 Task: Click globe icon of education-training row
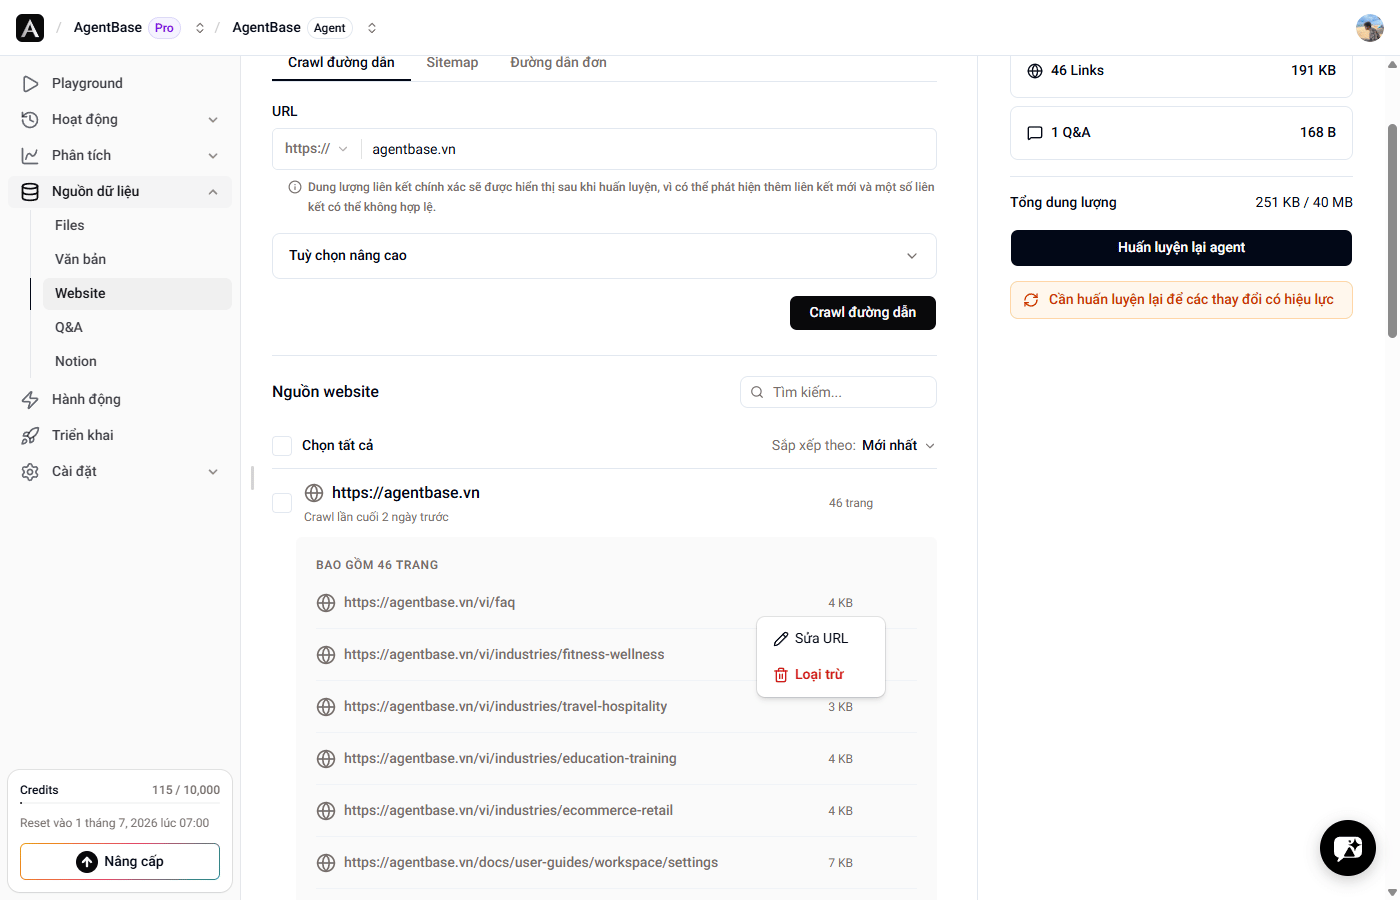[326, 759]
